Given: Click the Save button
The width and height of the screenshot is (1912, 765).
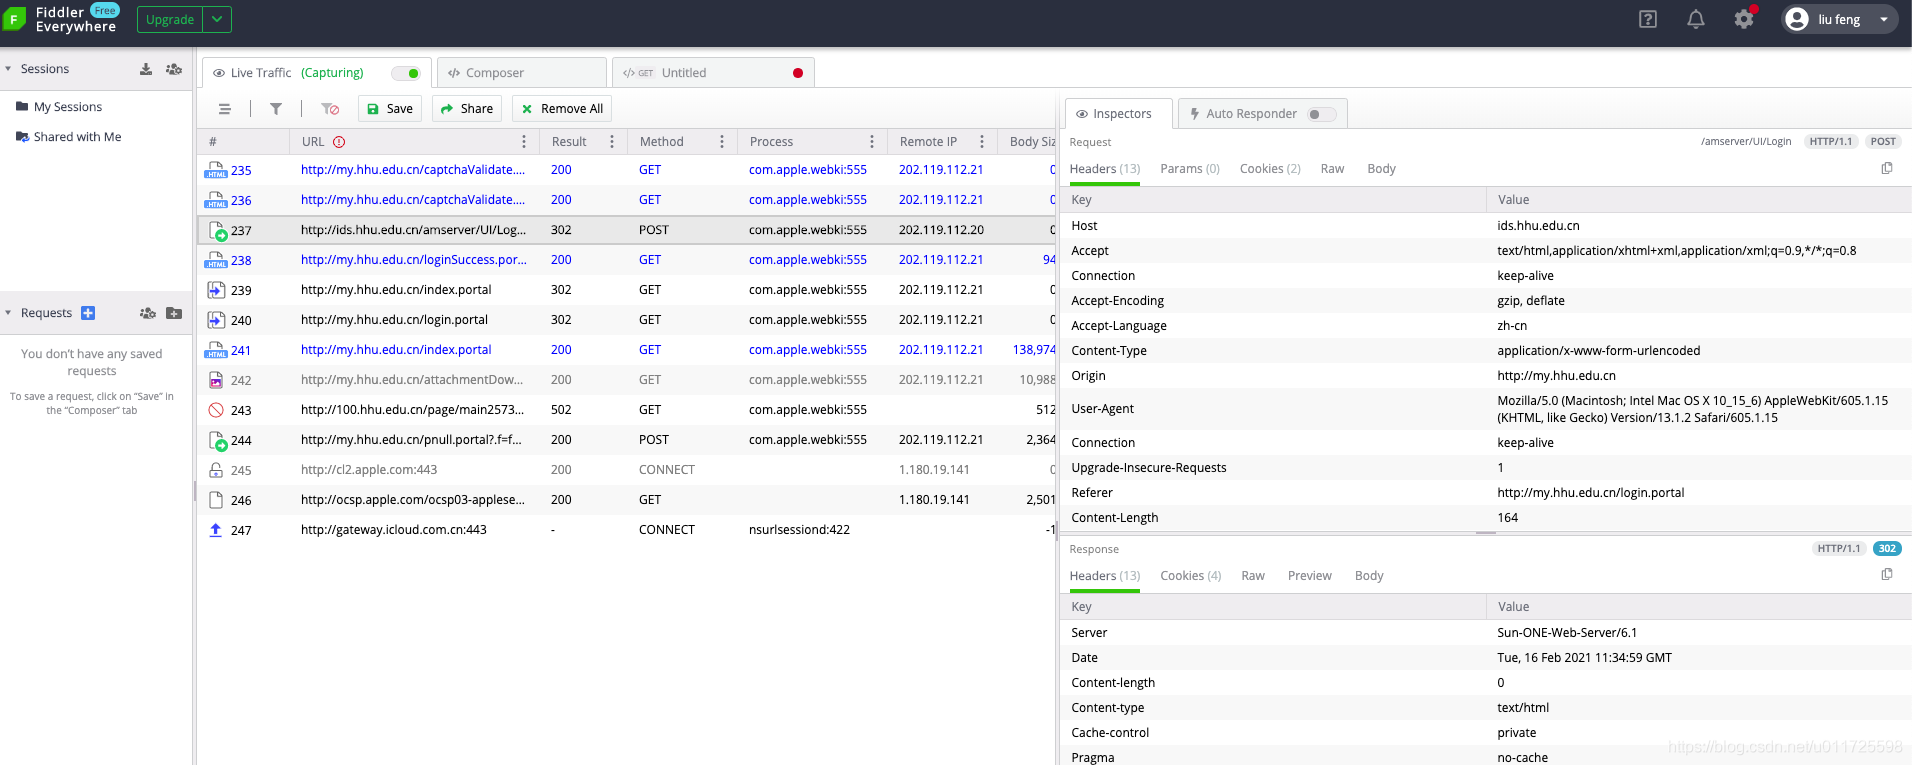Looking at the screenshot, I should pyautogui.click(x=389, y=109).
